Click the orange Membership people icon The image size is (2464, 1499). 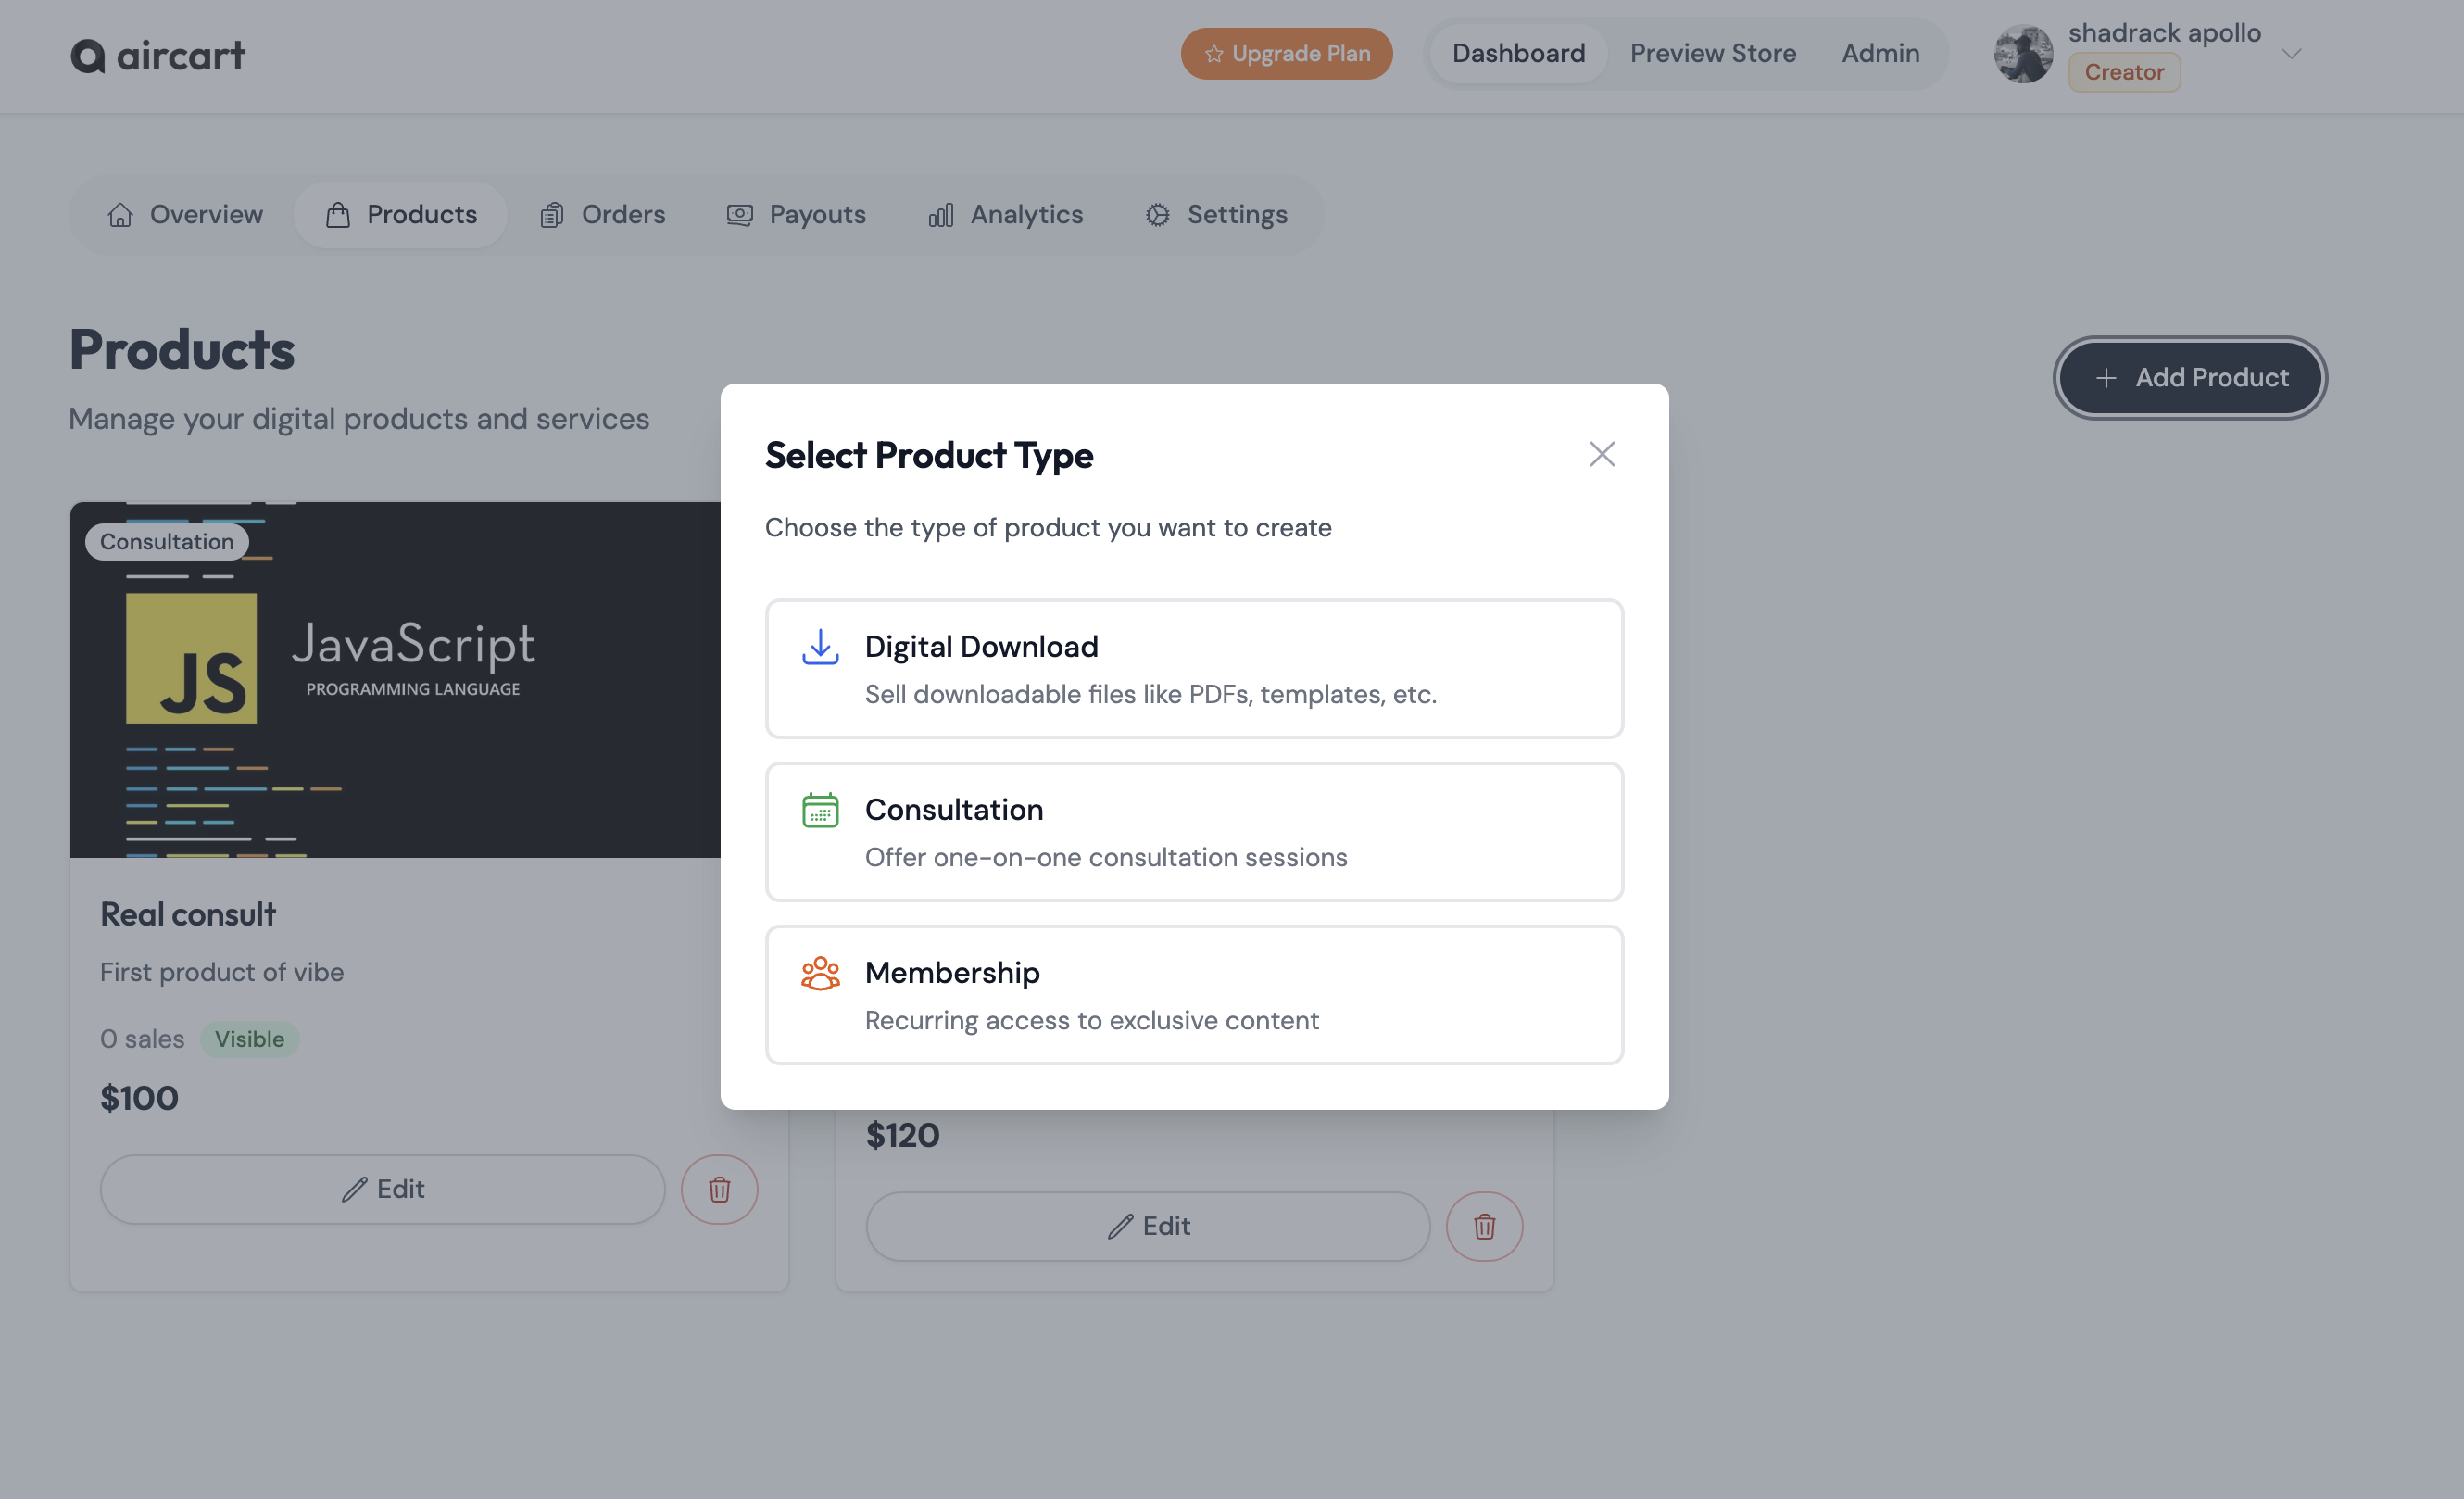click(x=820, y=973)
